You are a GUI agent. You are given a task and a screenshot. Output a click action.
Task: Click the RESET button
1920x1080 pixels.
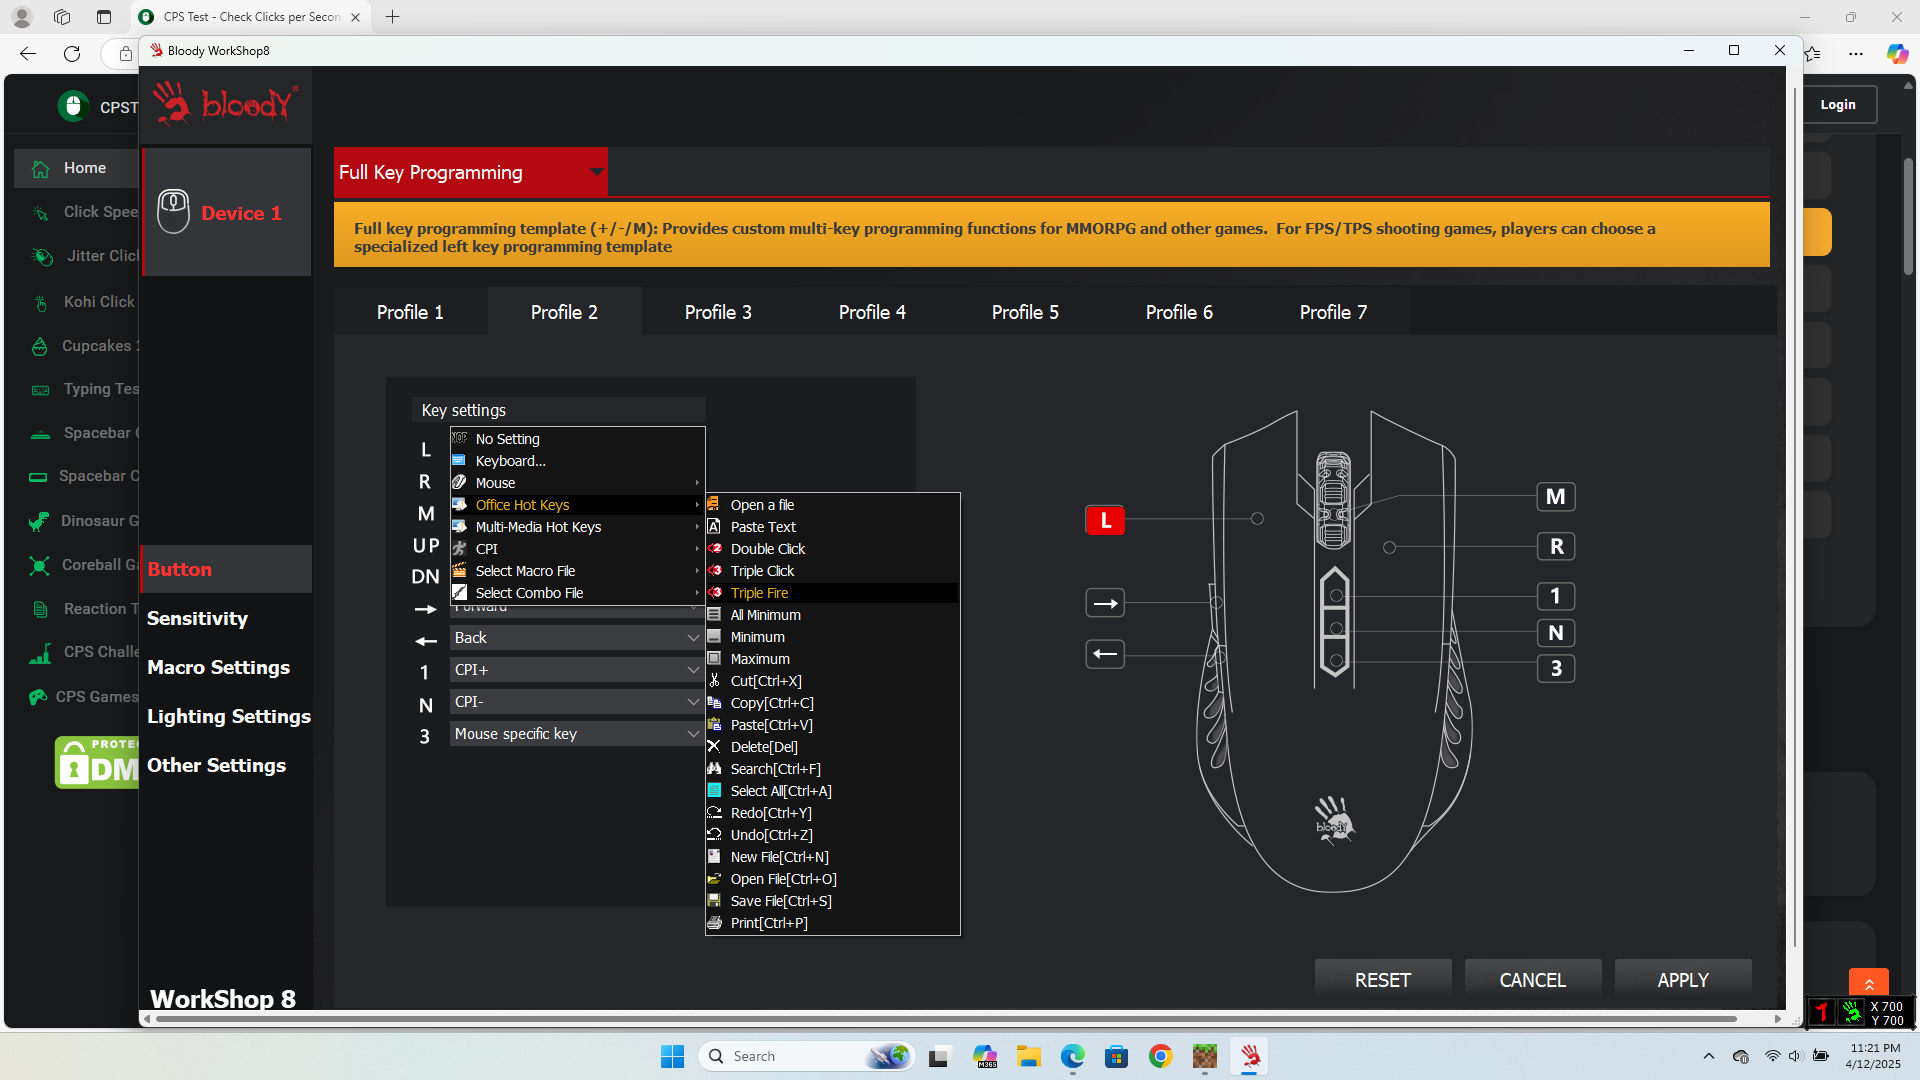[x=1383, y=980]
